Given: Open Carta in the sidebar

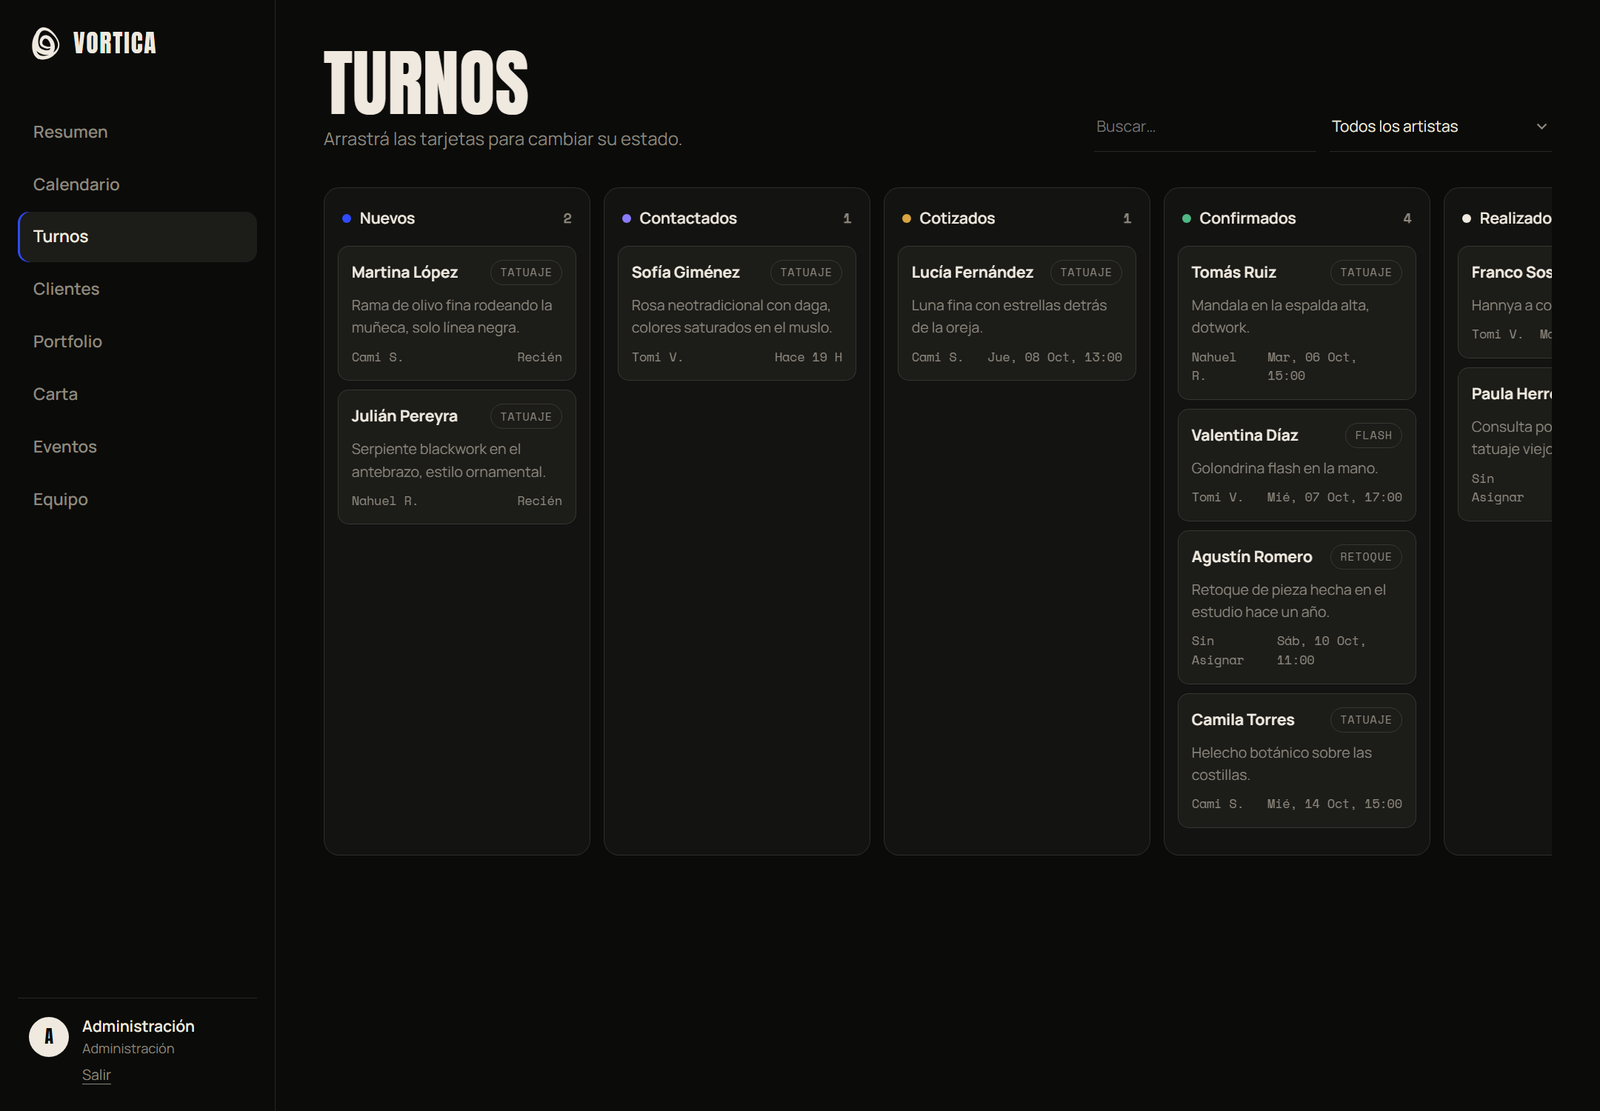Looking at the screenshot, I should click(137, 394).
